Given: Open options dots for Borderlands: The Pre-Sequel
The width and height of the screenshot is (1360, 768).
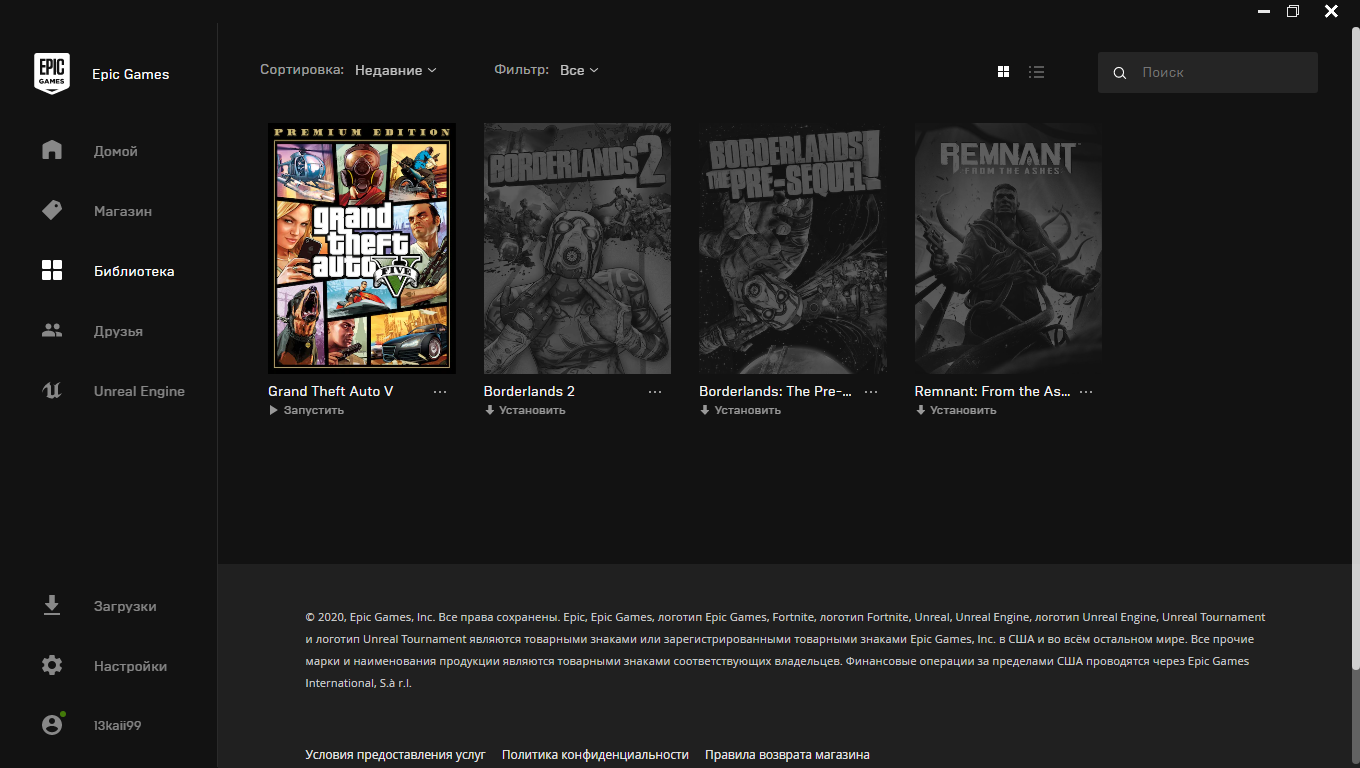Looking at the screenshot, I should point(871,392).
